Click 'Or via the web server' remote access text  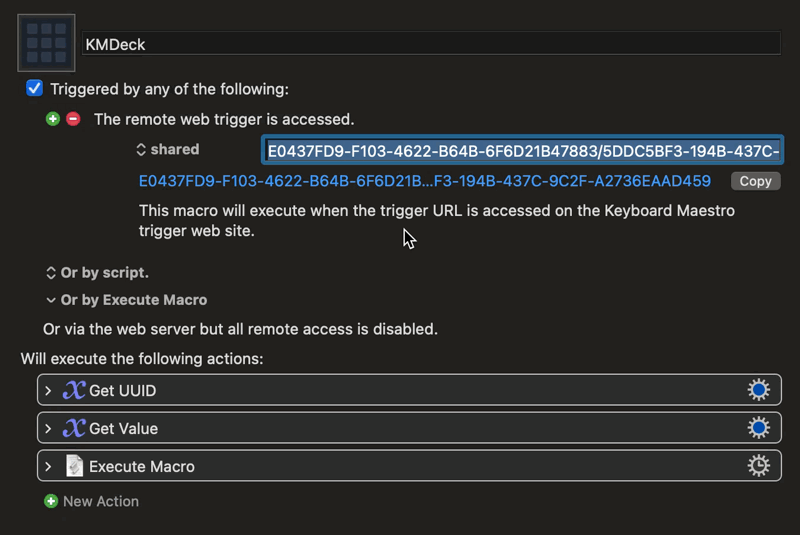coord(240,329)
